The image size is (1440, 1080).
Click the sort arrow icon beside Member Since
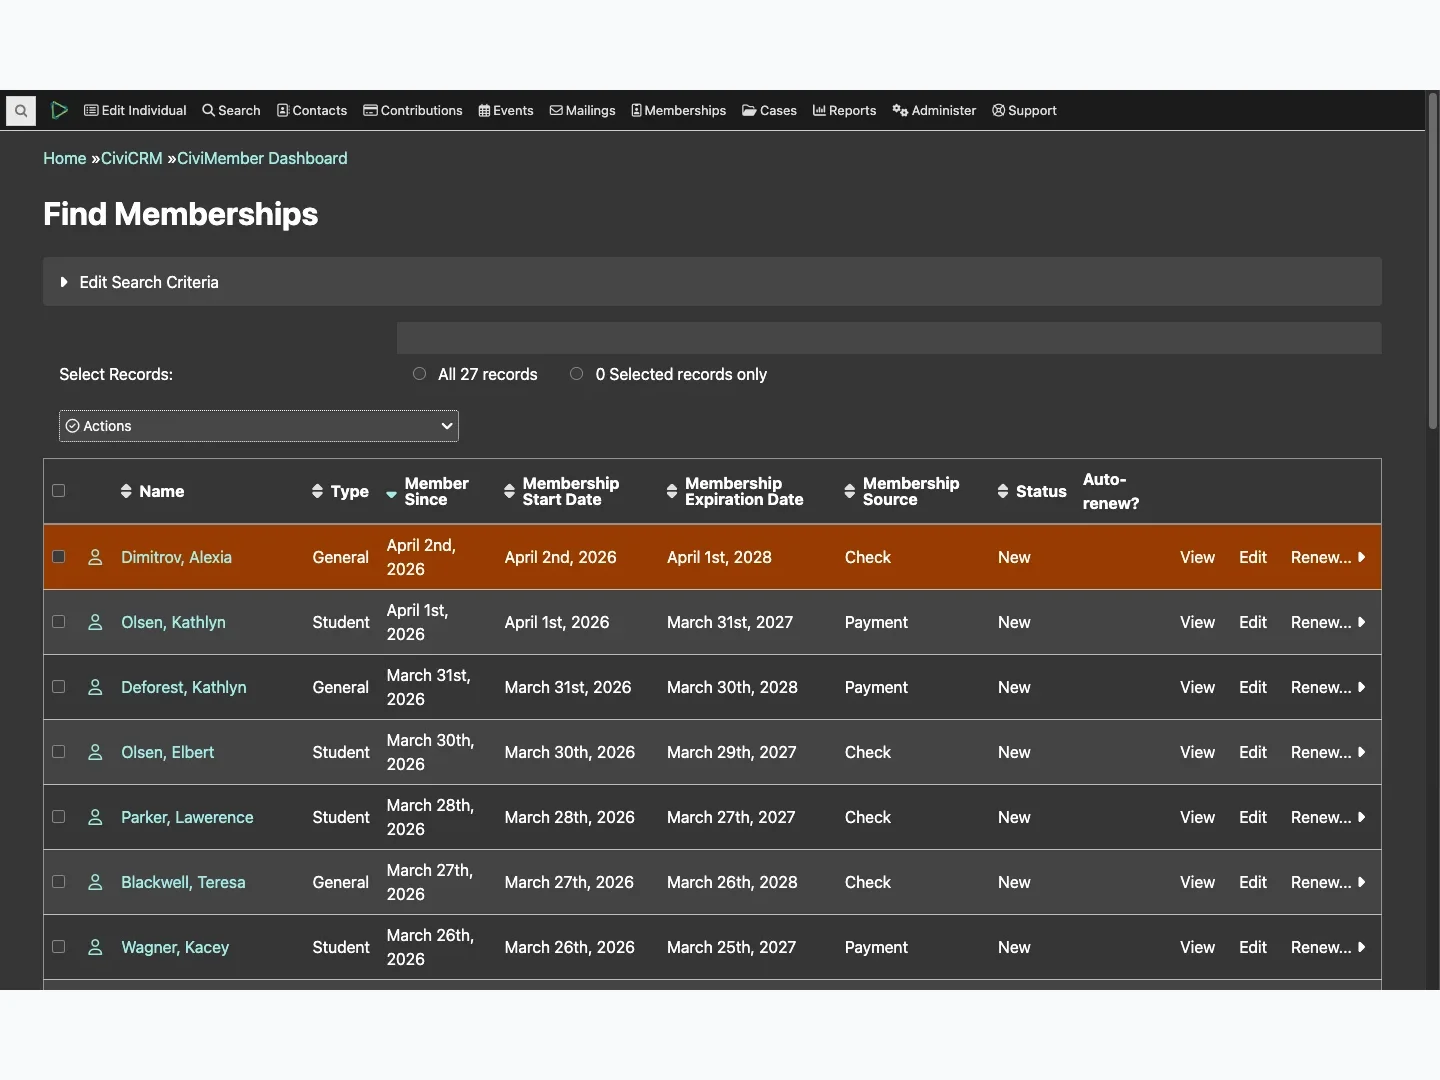point(391,494)
